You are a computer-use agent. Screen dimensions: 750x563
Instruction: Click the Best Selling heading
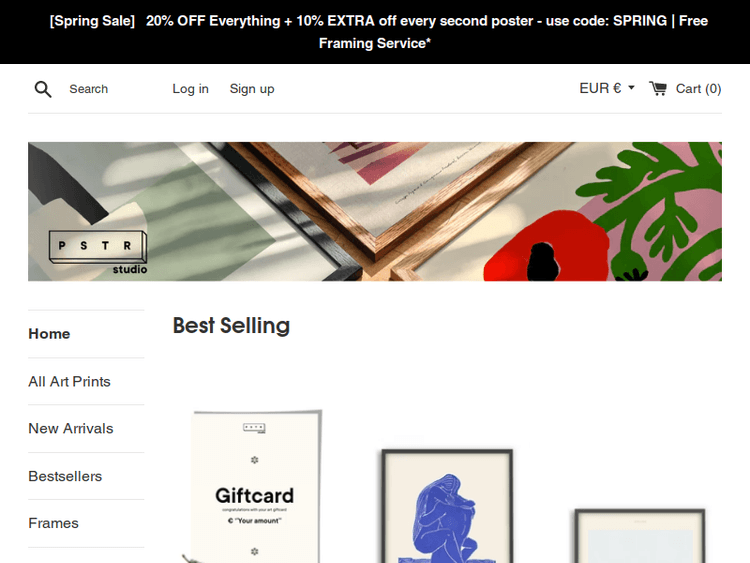(231, 326)
